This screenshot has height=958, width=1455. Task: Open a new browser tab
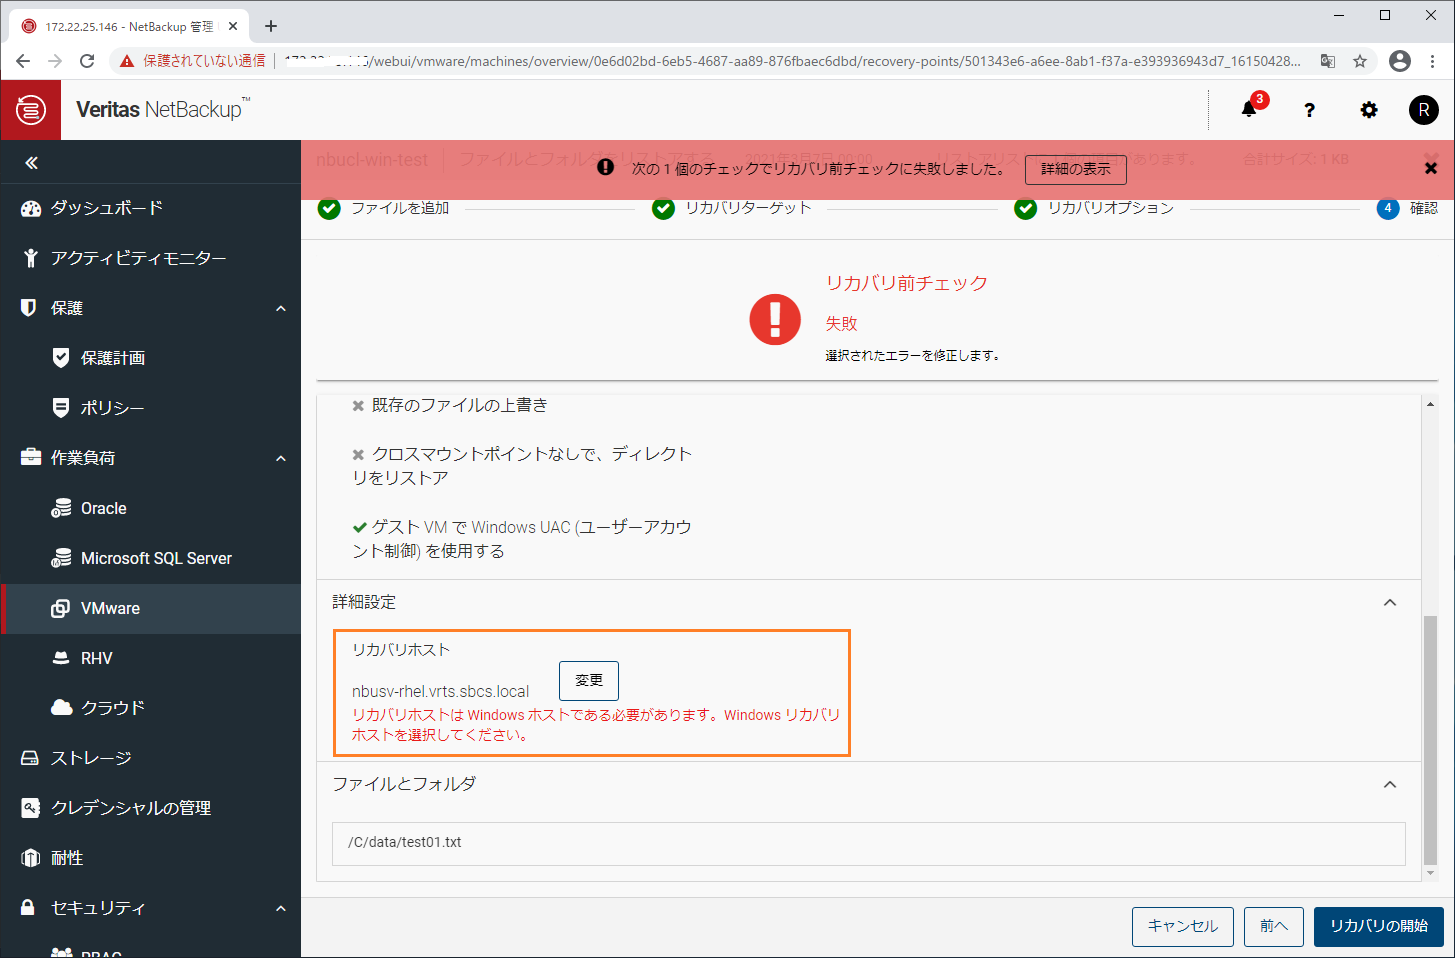pyautogui.click(x=271, y=26)
